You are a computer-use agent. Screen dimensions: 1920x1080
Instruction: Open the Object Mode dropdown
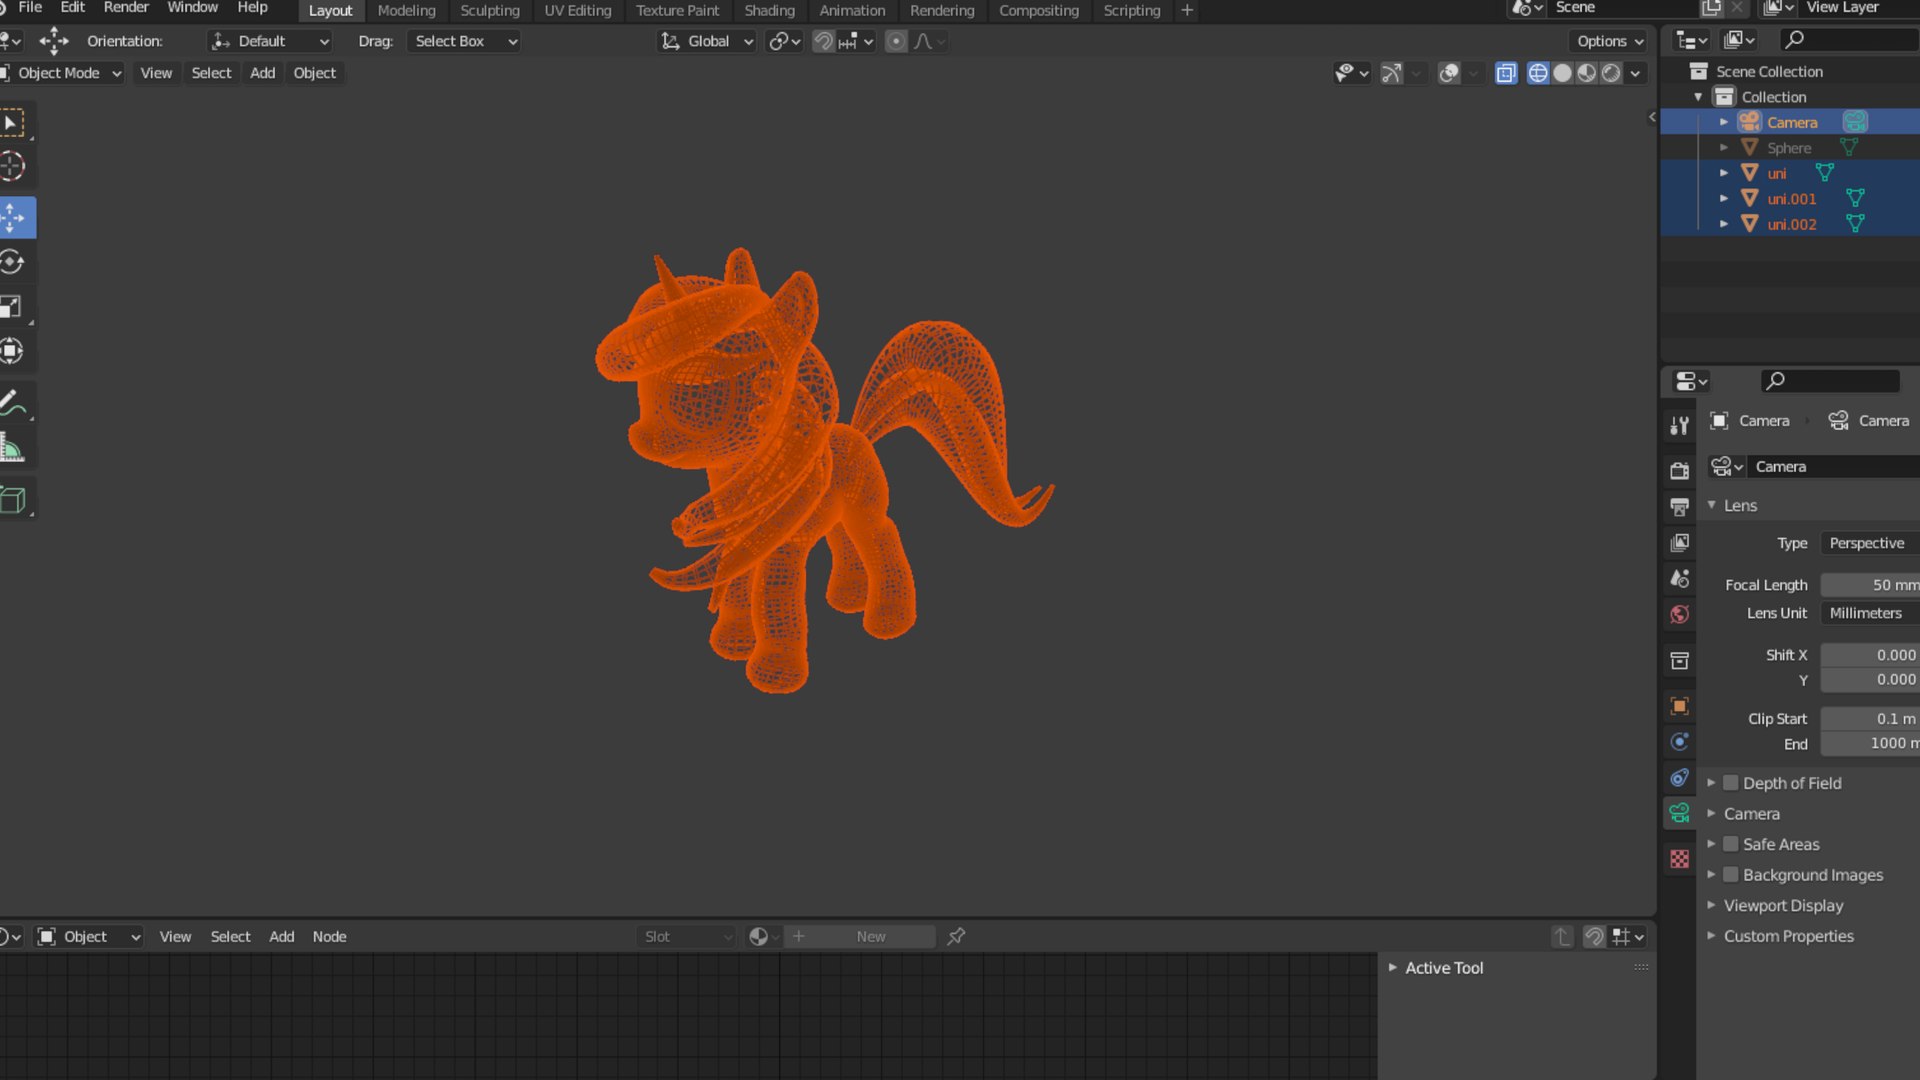(x=62, y=73)
